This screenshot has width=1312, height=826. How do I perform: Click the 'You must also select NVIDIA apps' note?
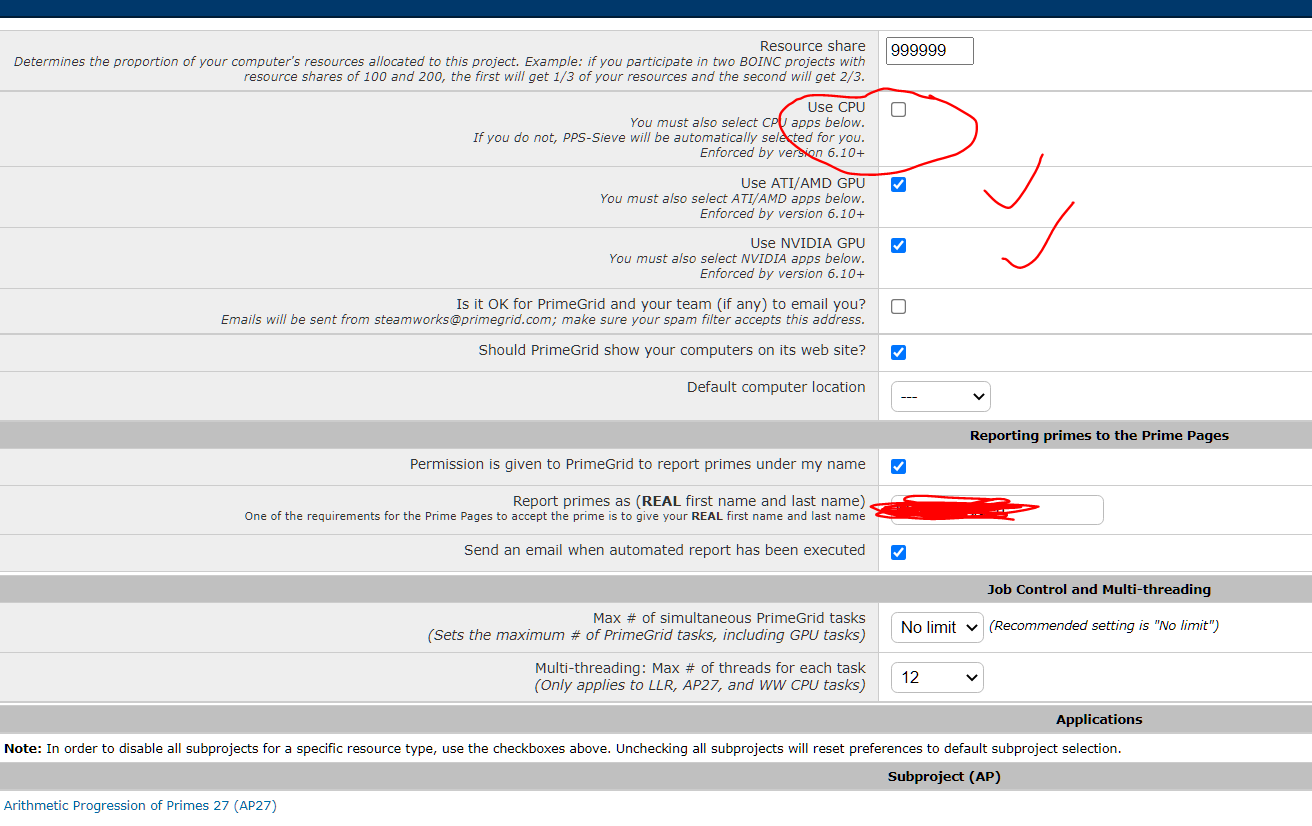click(x=737, y=259)
